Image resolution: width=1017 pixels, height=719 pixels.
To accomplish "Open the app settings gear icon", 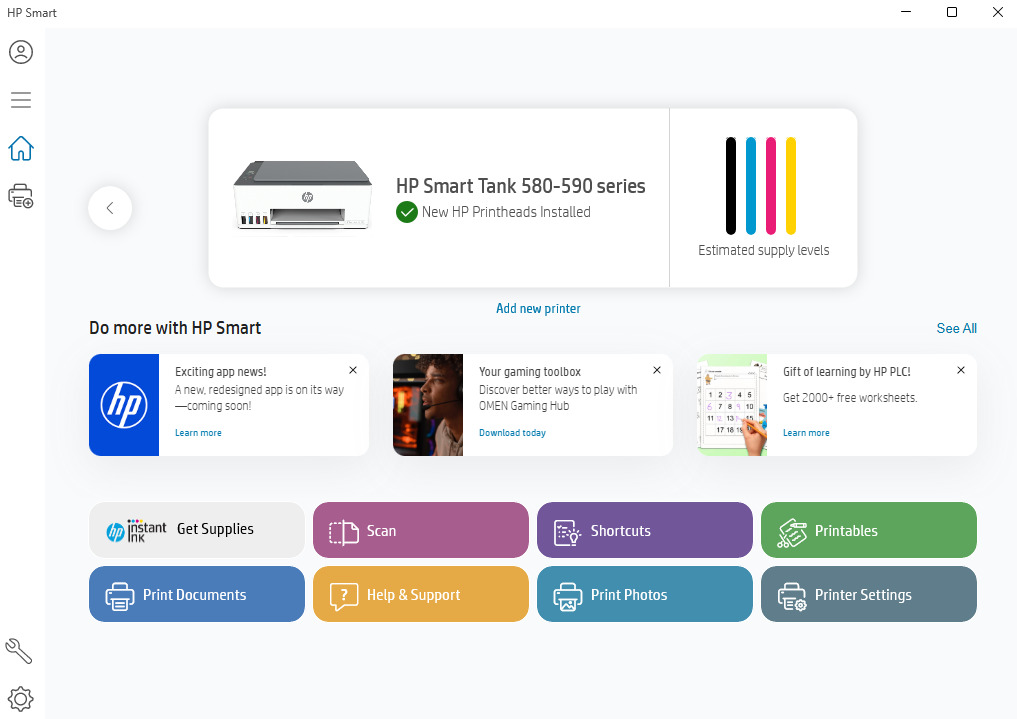I will (x=21, y=698).
